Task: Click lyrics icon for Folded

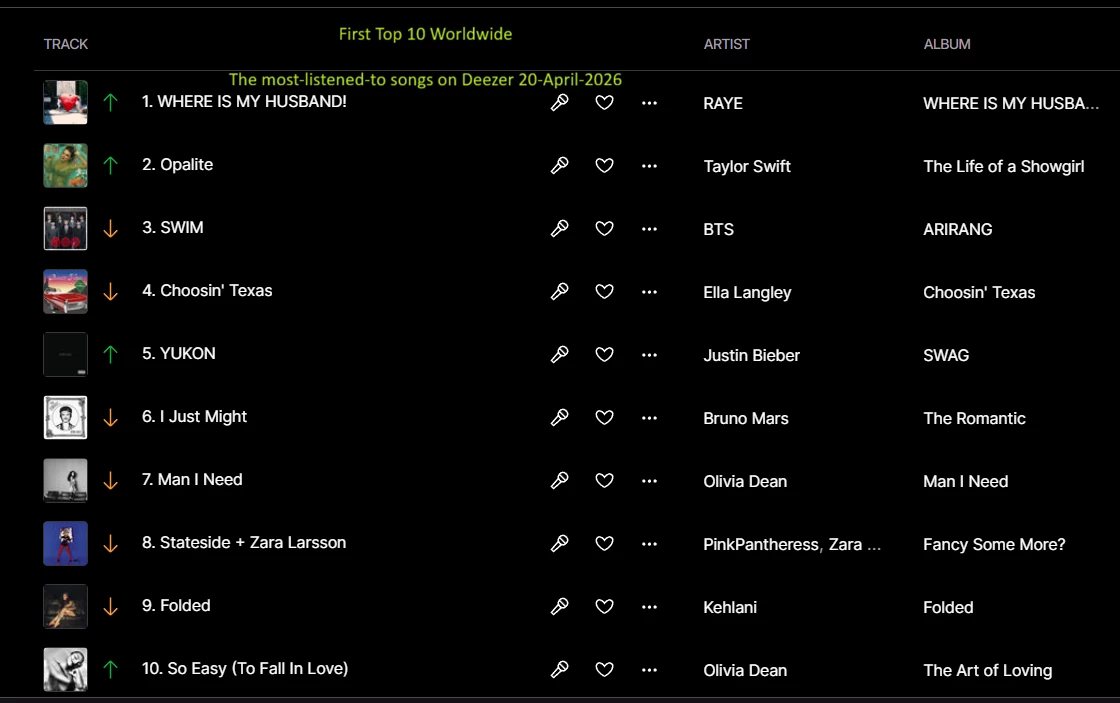Action: pos(560,606)
